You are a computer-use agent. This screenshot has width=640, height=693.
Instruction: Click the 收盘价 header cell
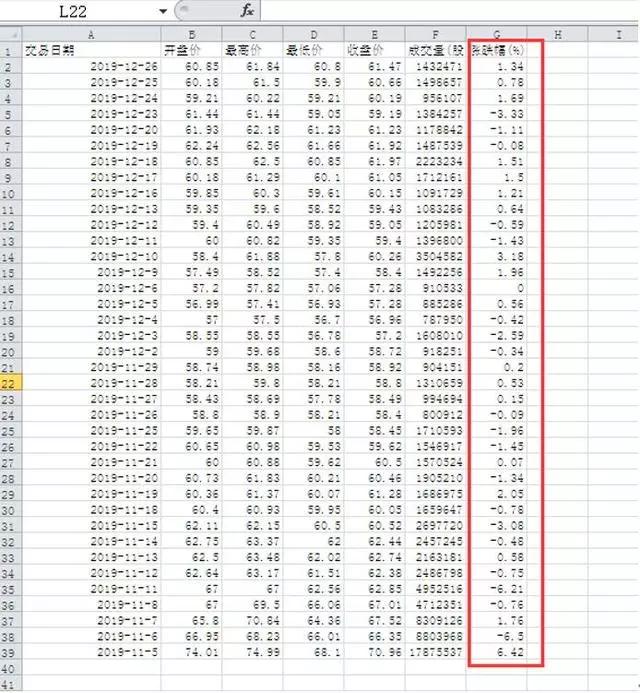pyautogui.click(x=374, y=50)
